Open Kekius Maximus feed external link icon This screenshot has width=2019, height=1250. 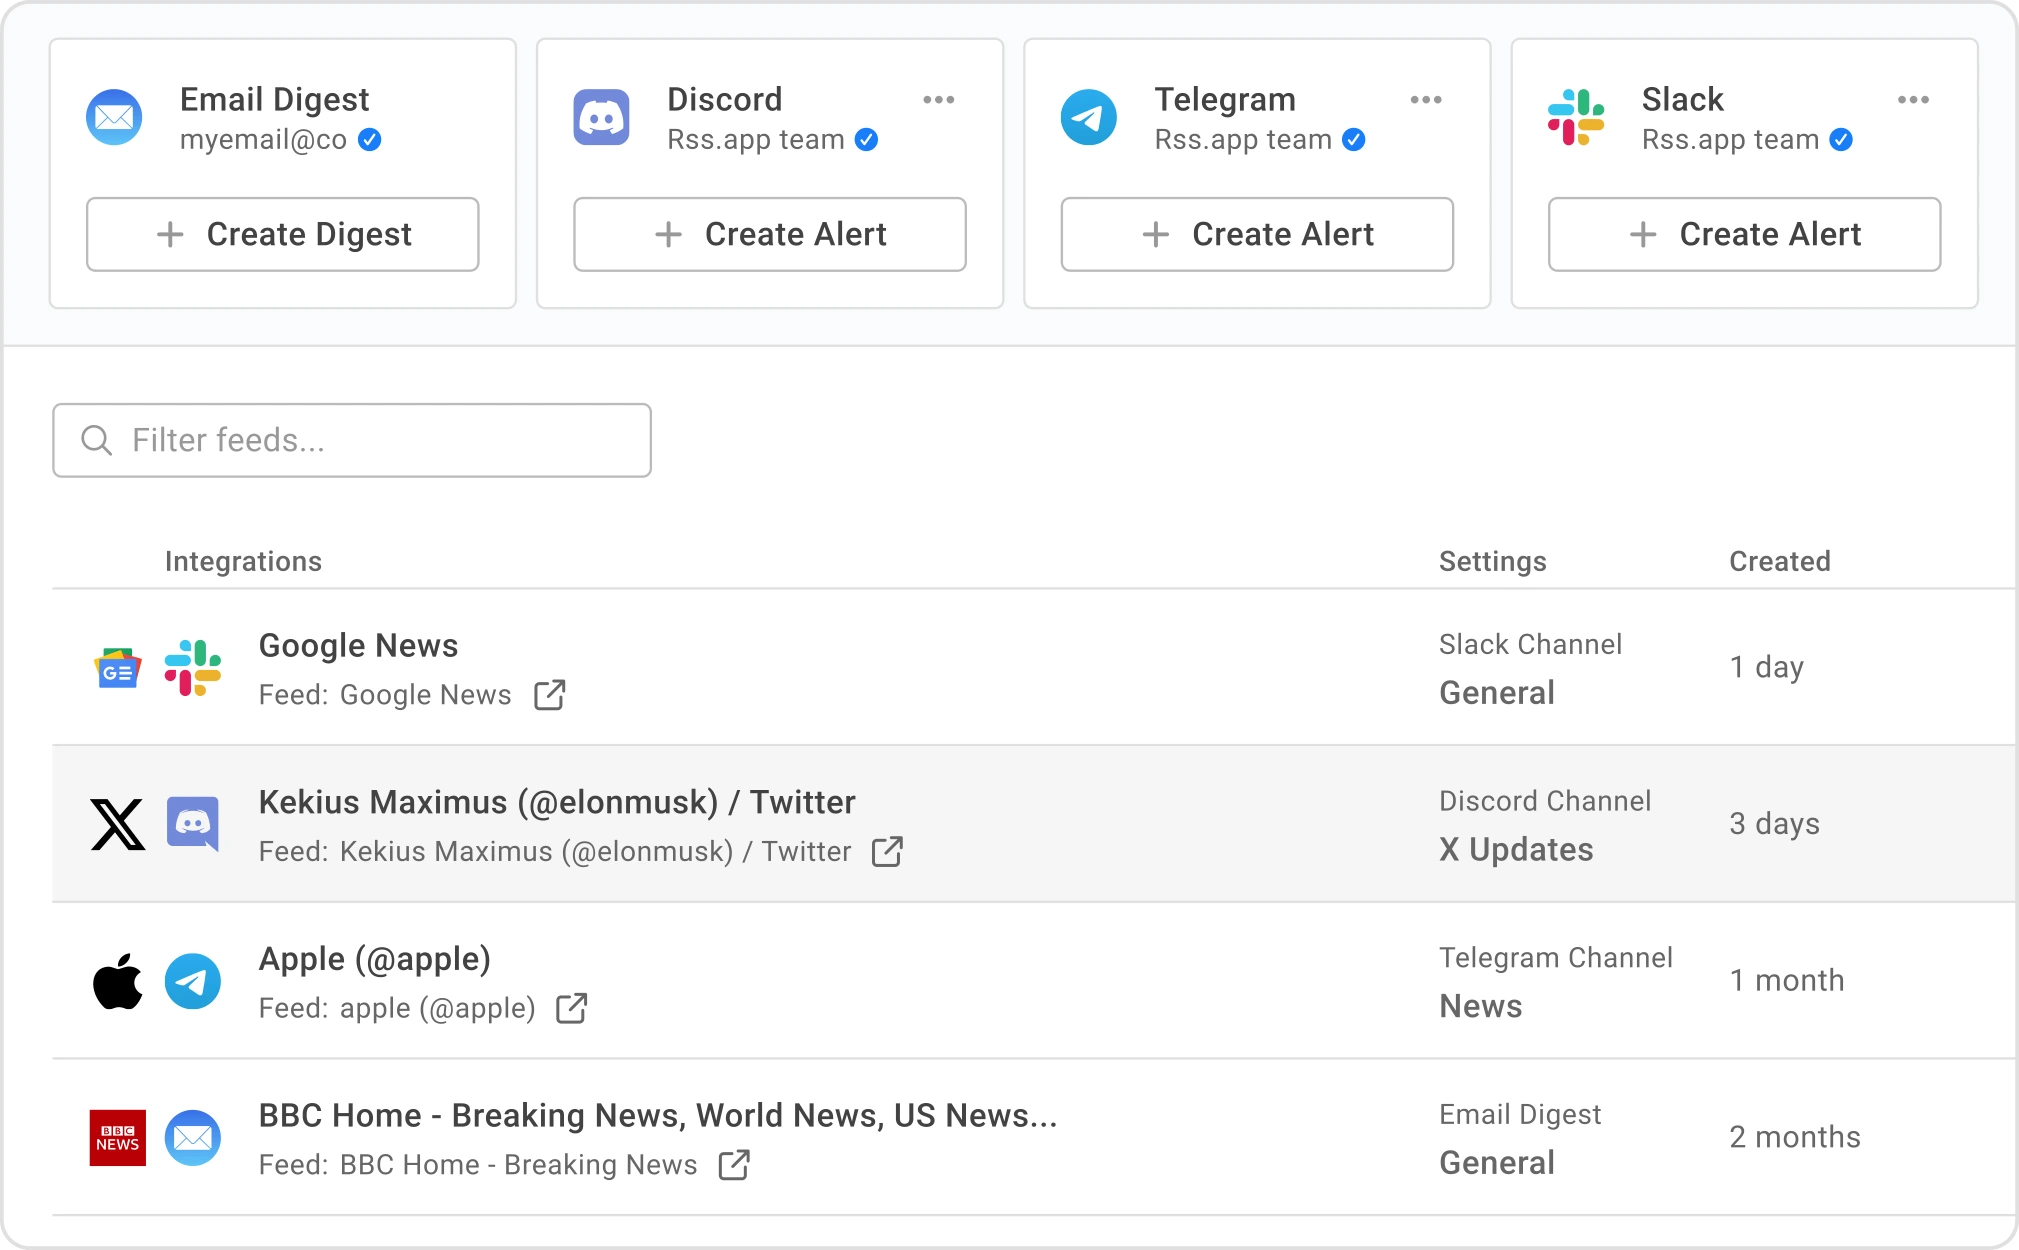[887, 852]
